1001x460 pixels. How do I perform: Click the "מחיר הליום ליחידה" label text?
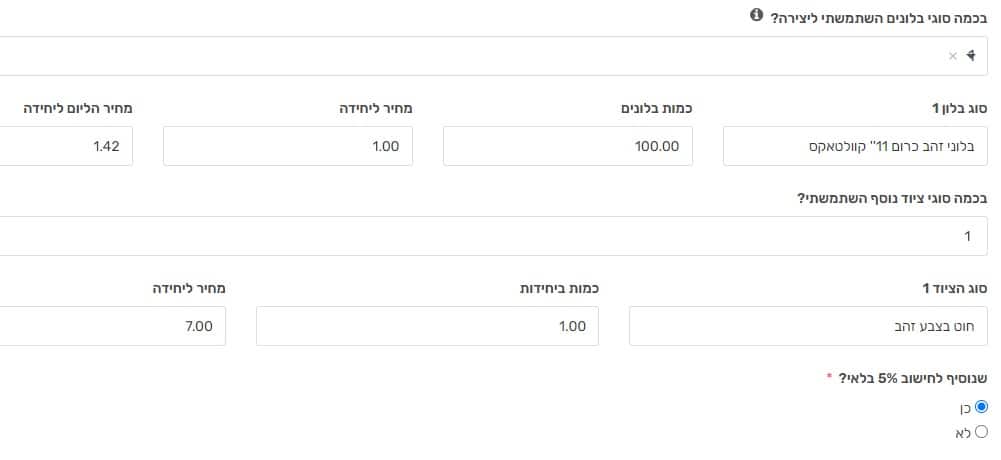point(76,107)
